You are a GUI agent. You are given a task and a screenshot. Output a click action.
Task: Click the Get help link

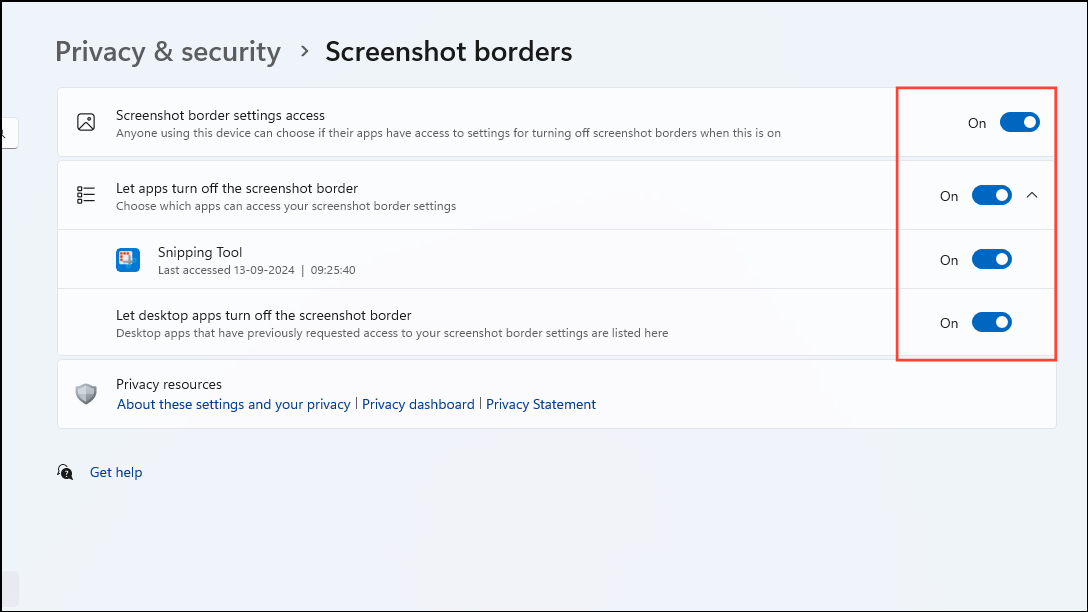115,471
